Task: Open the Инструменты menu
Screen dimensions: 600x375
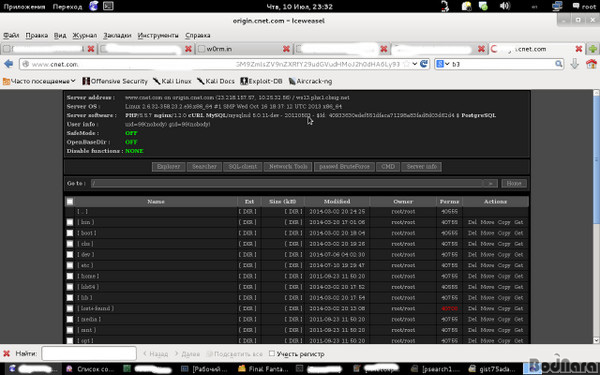Action: pos(158,35)
